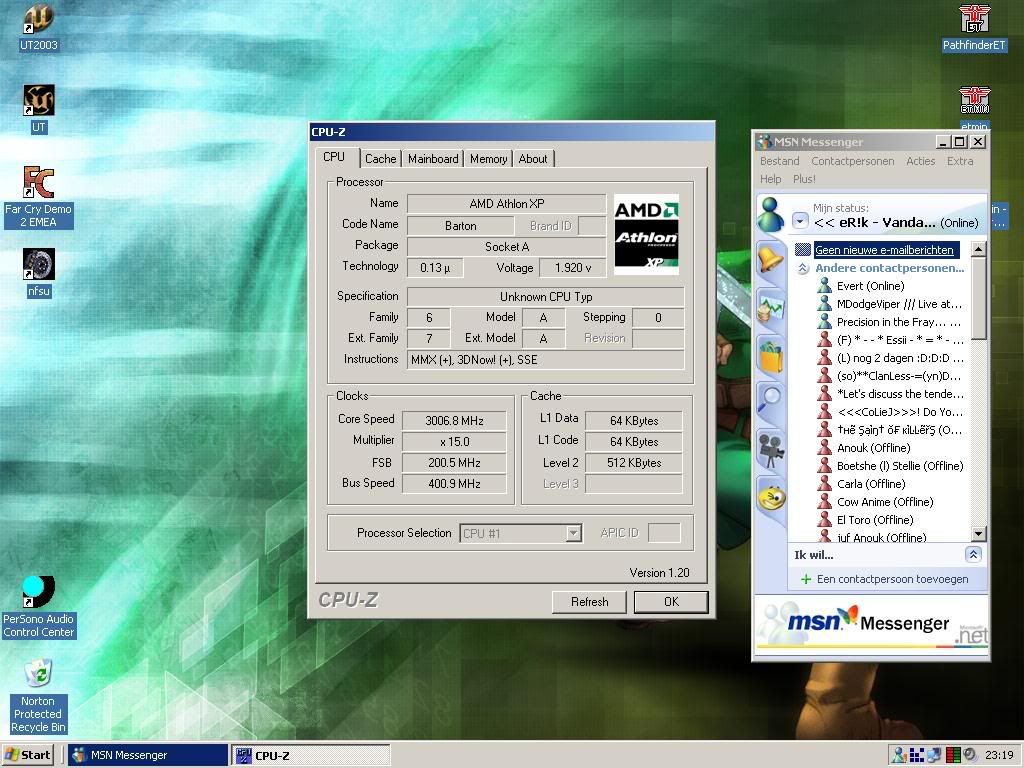Open the speaker volume tray icon
The width and height of the screenshot is (1024, 768).
point(970,755)
